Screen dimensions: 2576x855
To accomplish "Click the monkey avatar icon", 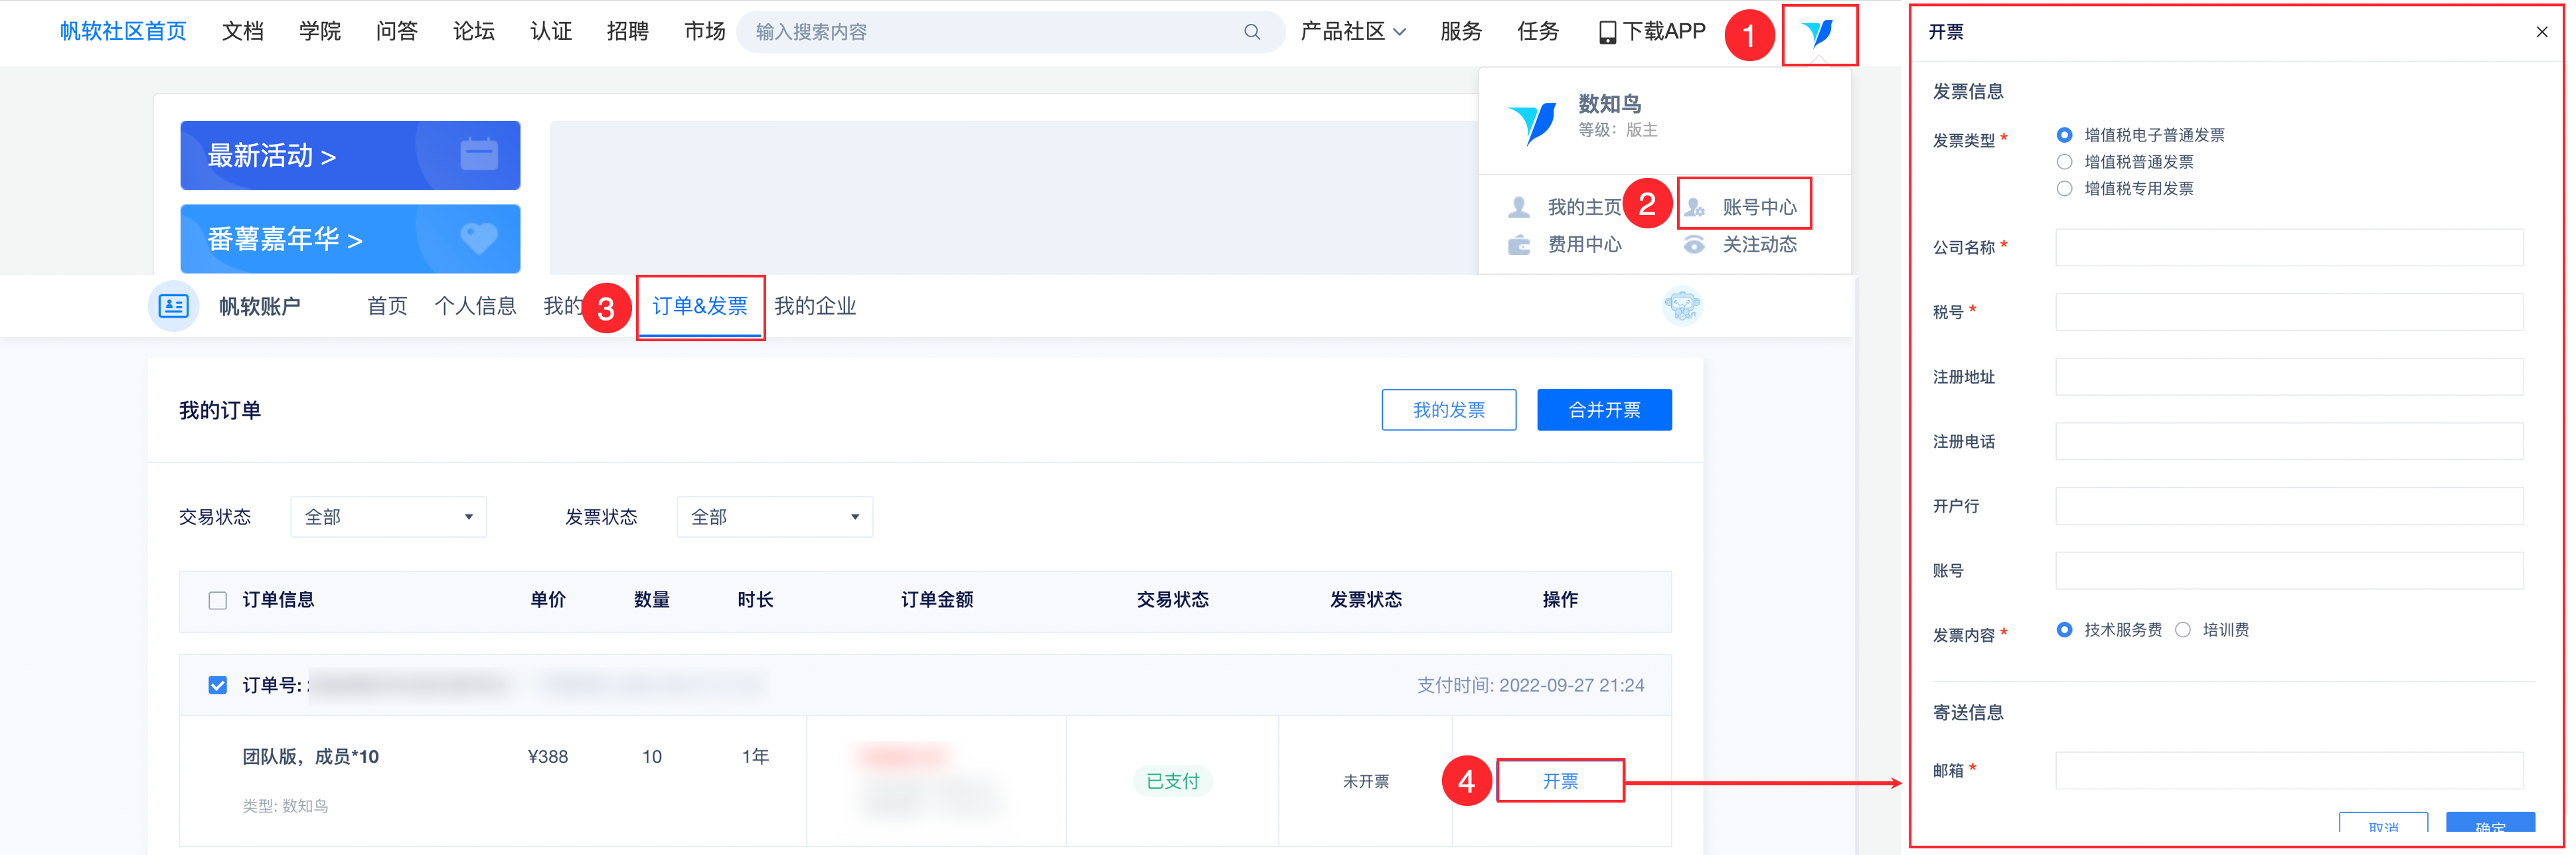I will point(1682,306).
